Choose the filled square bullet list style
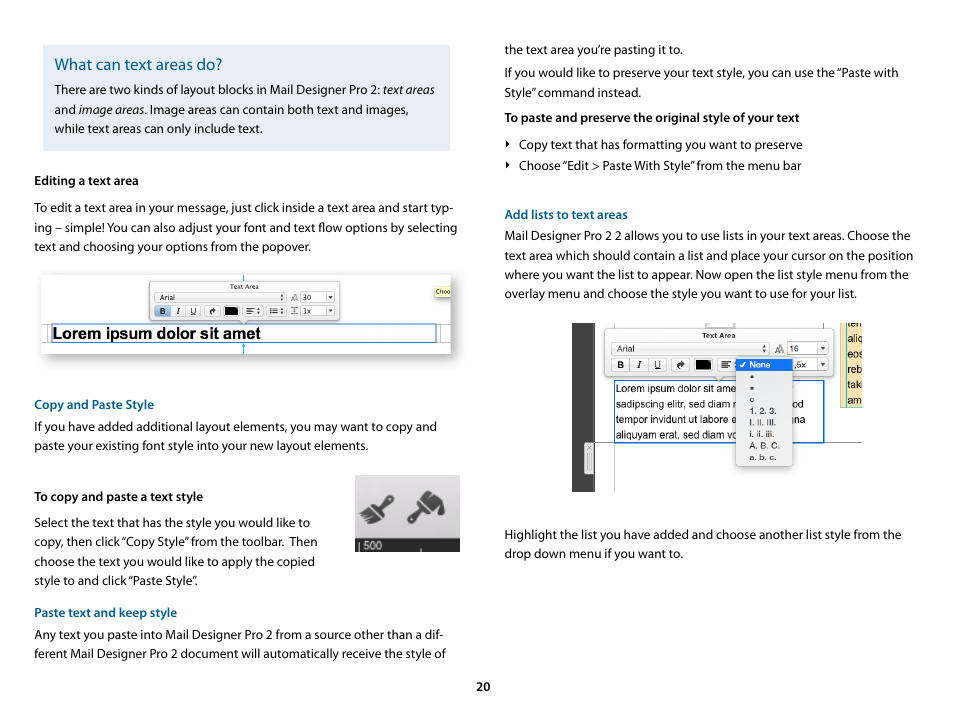 pyautogui.click(x=764, y=388)
